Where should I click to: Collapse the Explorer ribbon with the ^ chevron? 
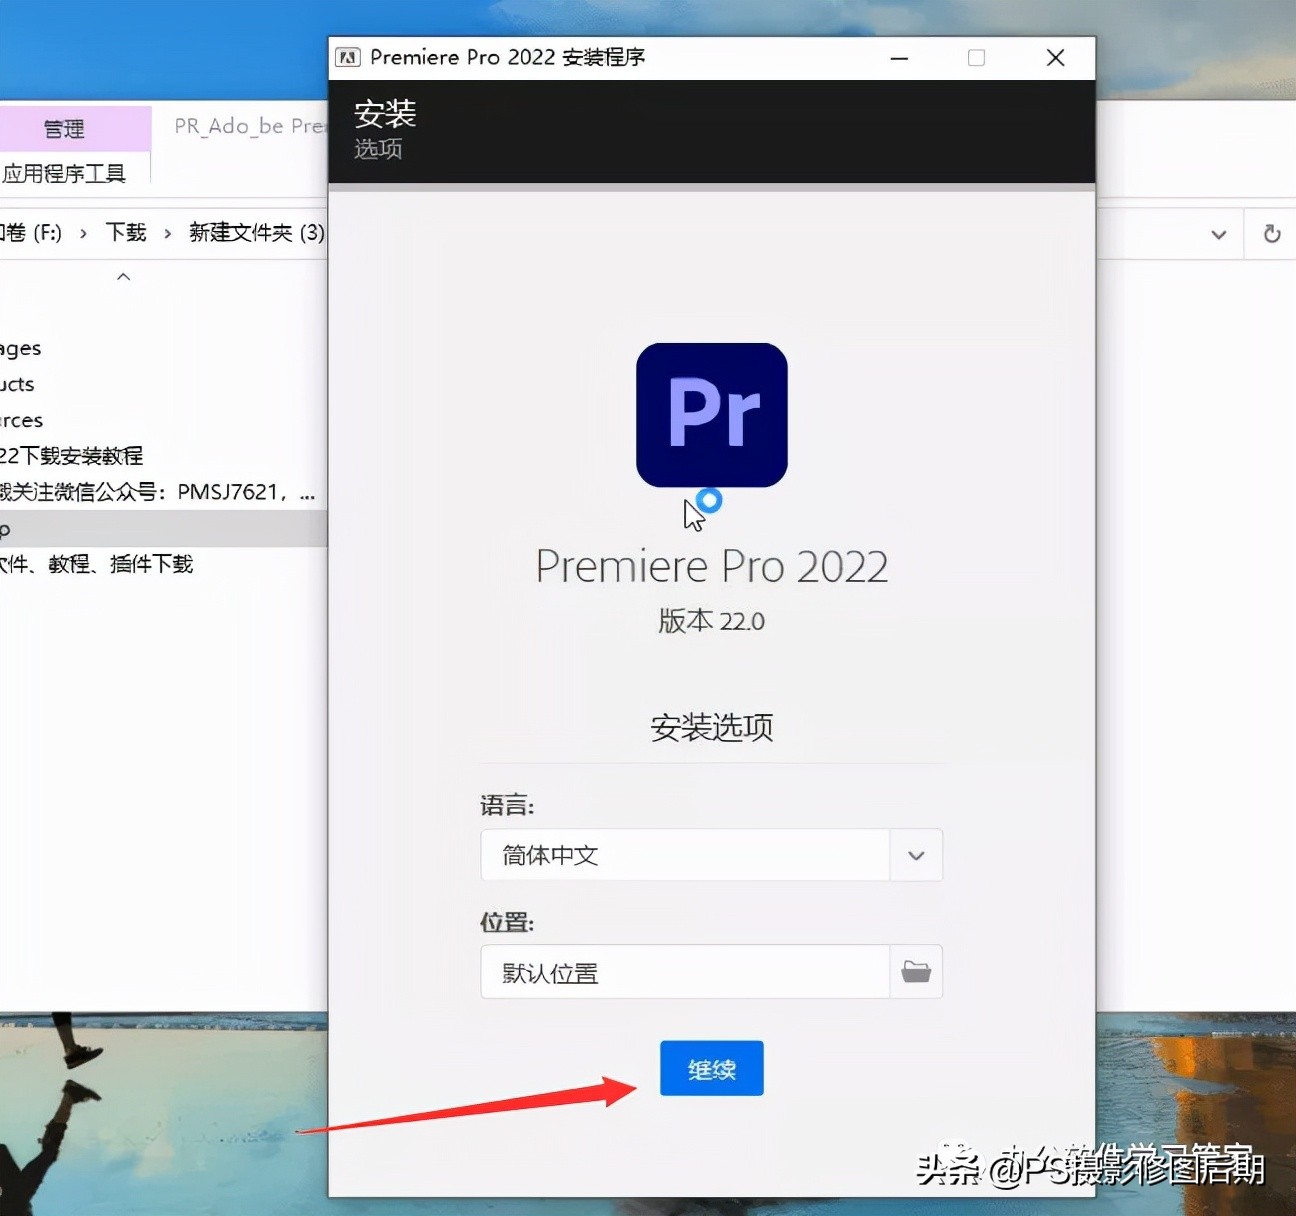pyautogui.click(x=123, y=276)
